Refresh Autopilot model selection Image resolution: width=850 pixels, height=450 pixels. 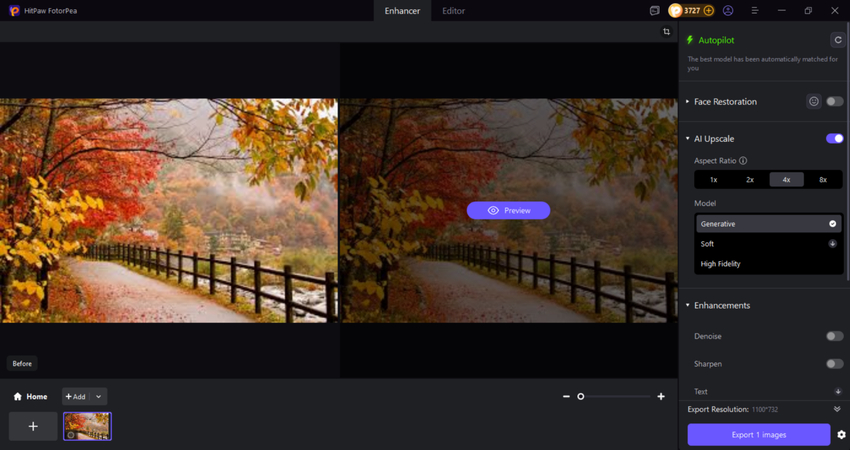click(837, 40)
